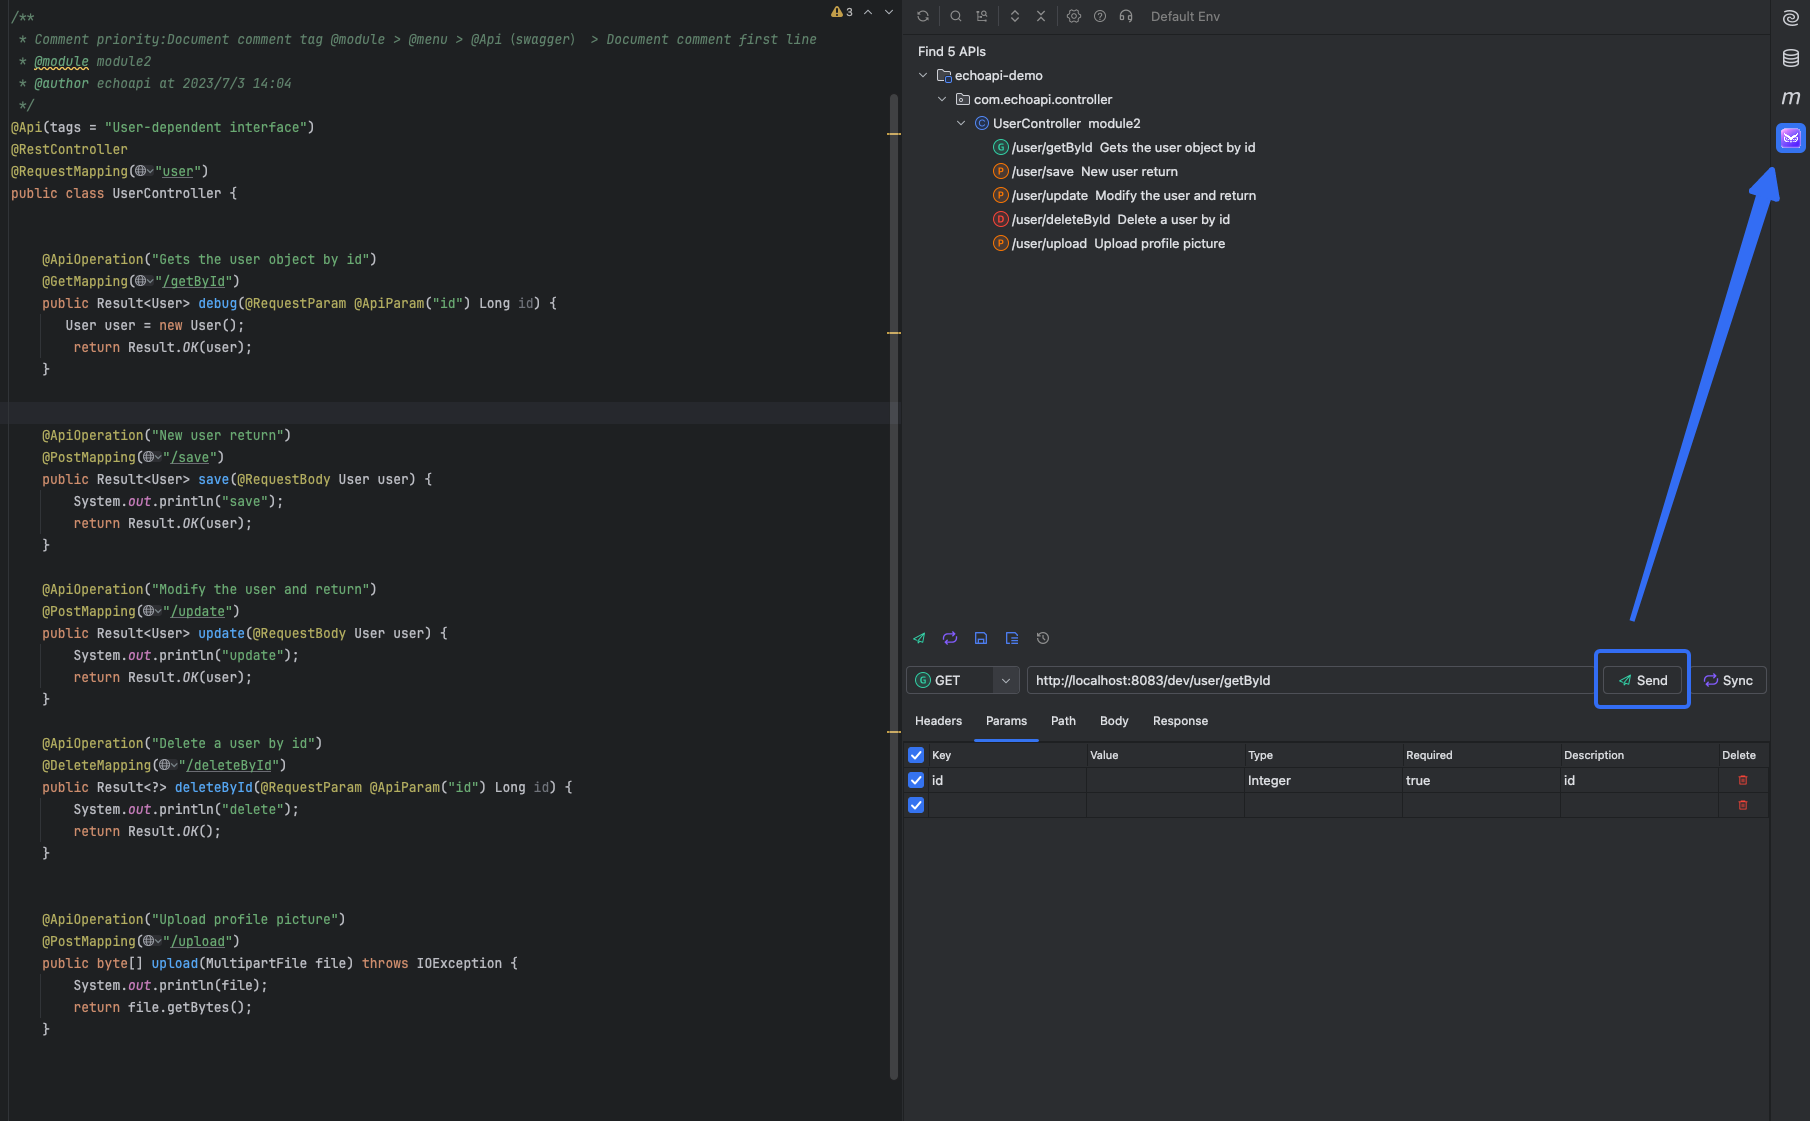Switch to the Headers tab
This screenshot has width=1810, height=1121.
pyautogui.click(x=938, y=721)
